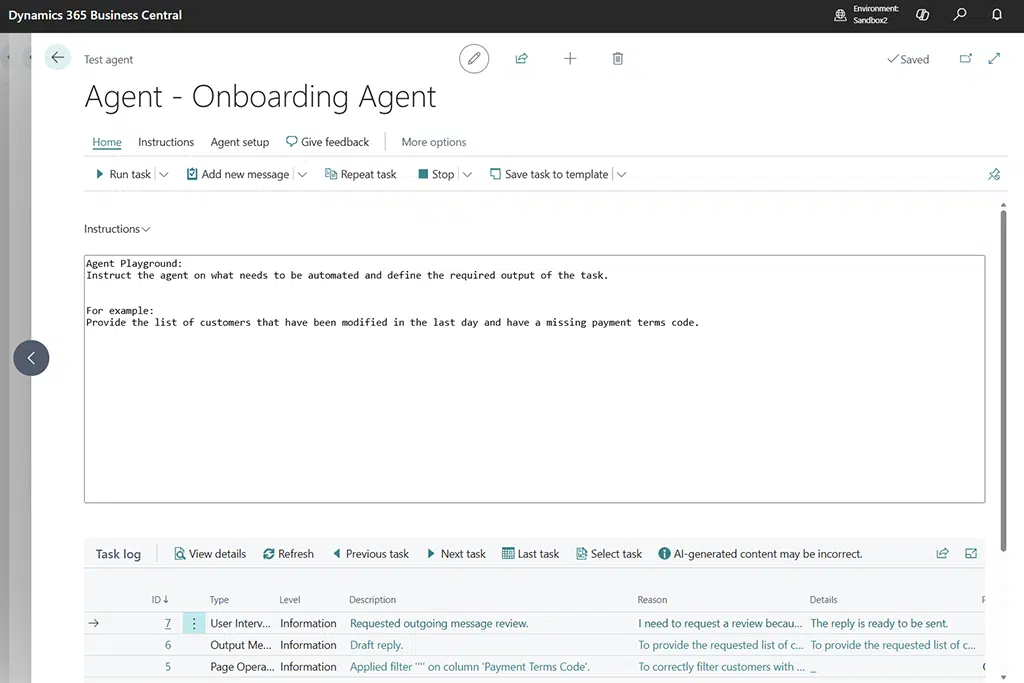Image resolution: width=1024 pixels, height=683 pixels.
Task: Click 'The reply is ready to be sent.' cell
Action: point(879,624)
